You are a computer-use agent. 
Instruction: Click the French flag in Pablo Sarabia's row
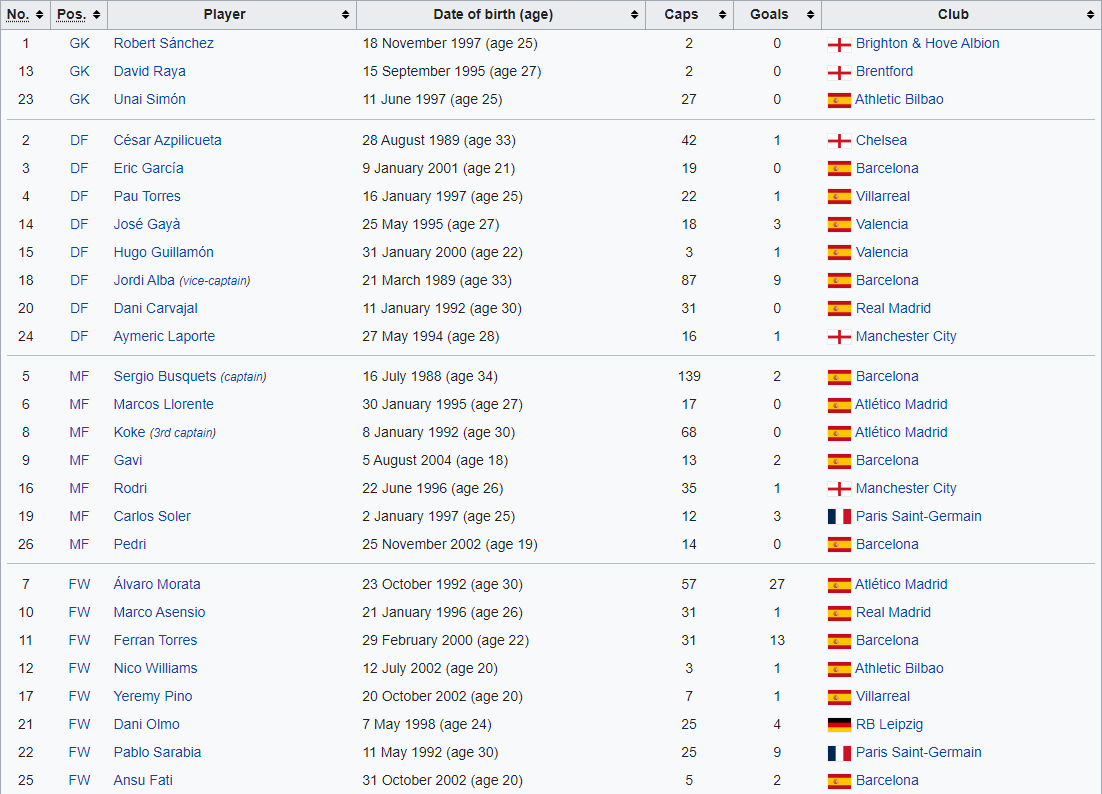[839, 752]
